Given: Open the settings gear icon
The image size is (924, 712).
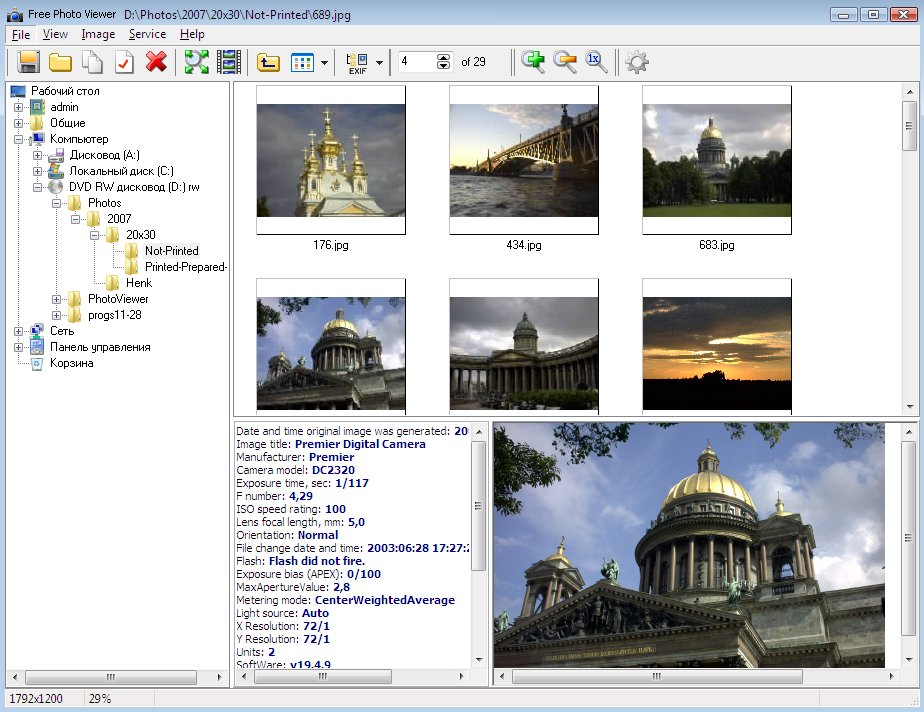Looking at the screenshot, I should 637,62.
